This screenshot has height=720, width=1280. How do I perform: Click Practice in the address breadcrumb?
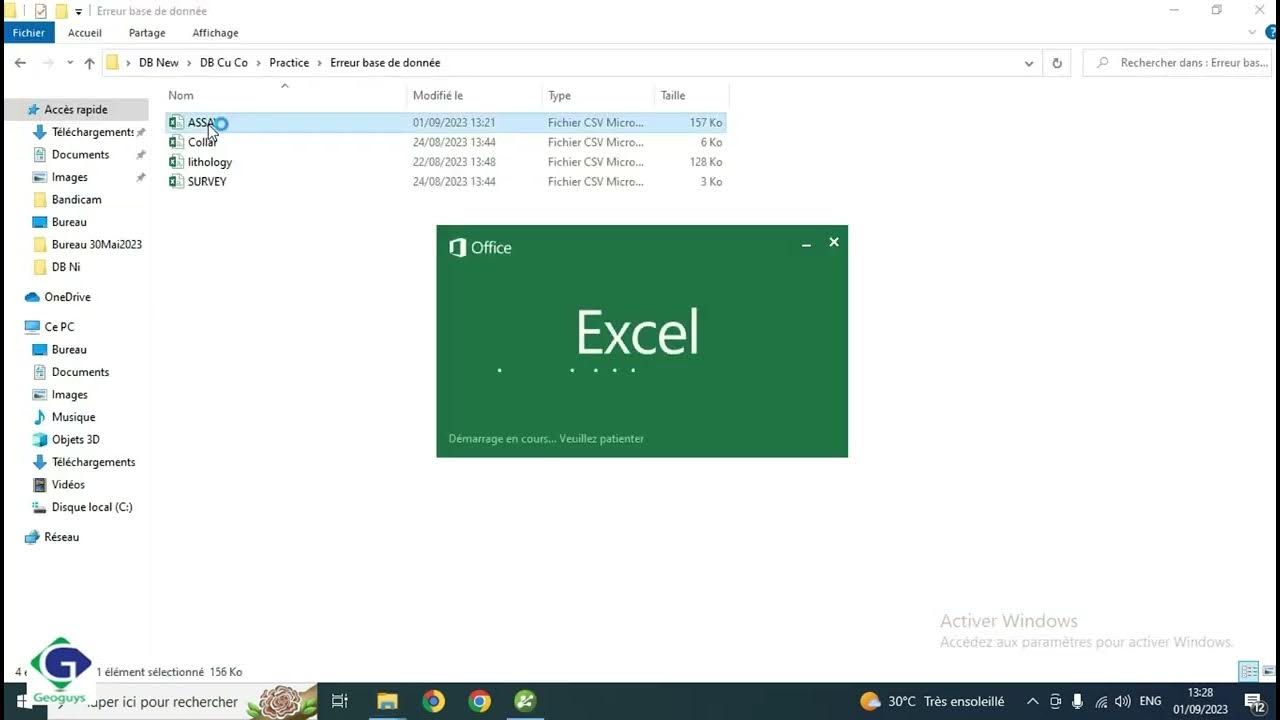click(289, 63)
